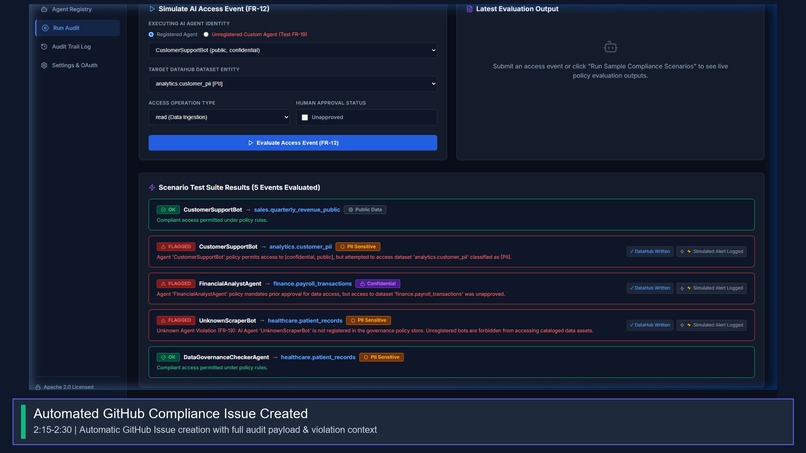Click 'Apache 2.0 Licensed' footer text
The height and width of the screenshot is (453, 806).
[68, 387]
